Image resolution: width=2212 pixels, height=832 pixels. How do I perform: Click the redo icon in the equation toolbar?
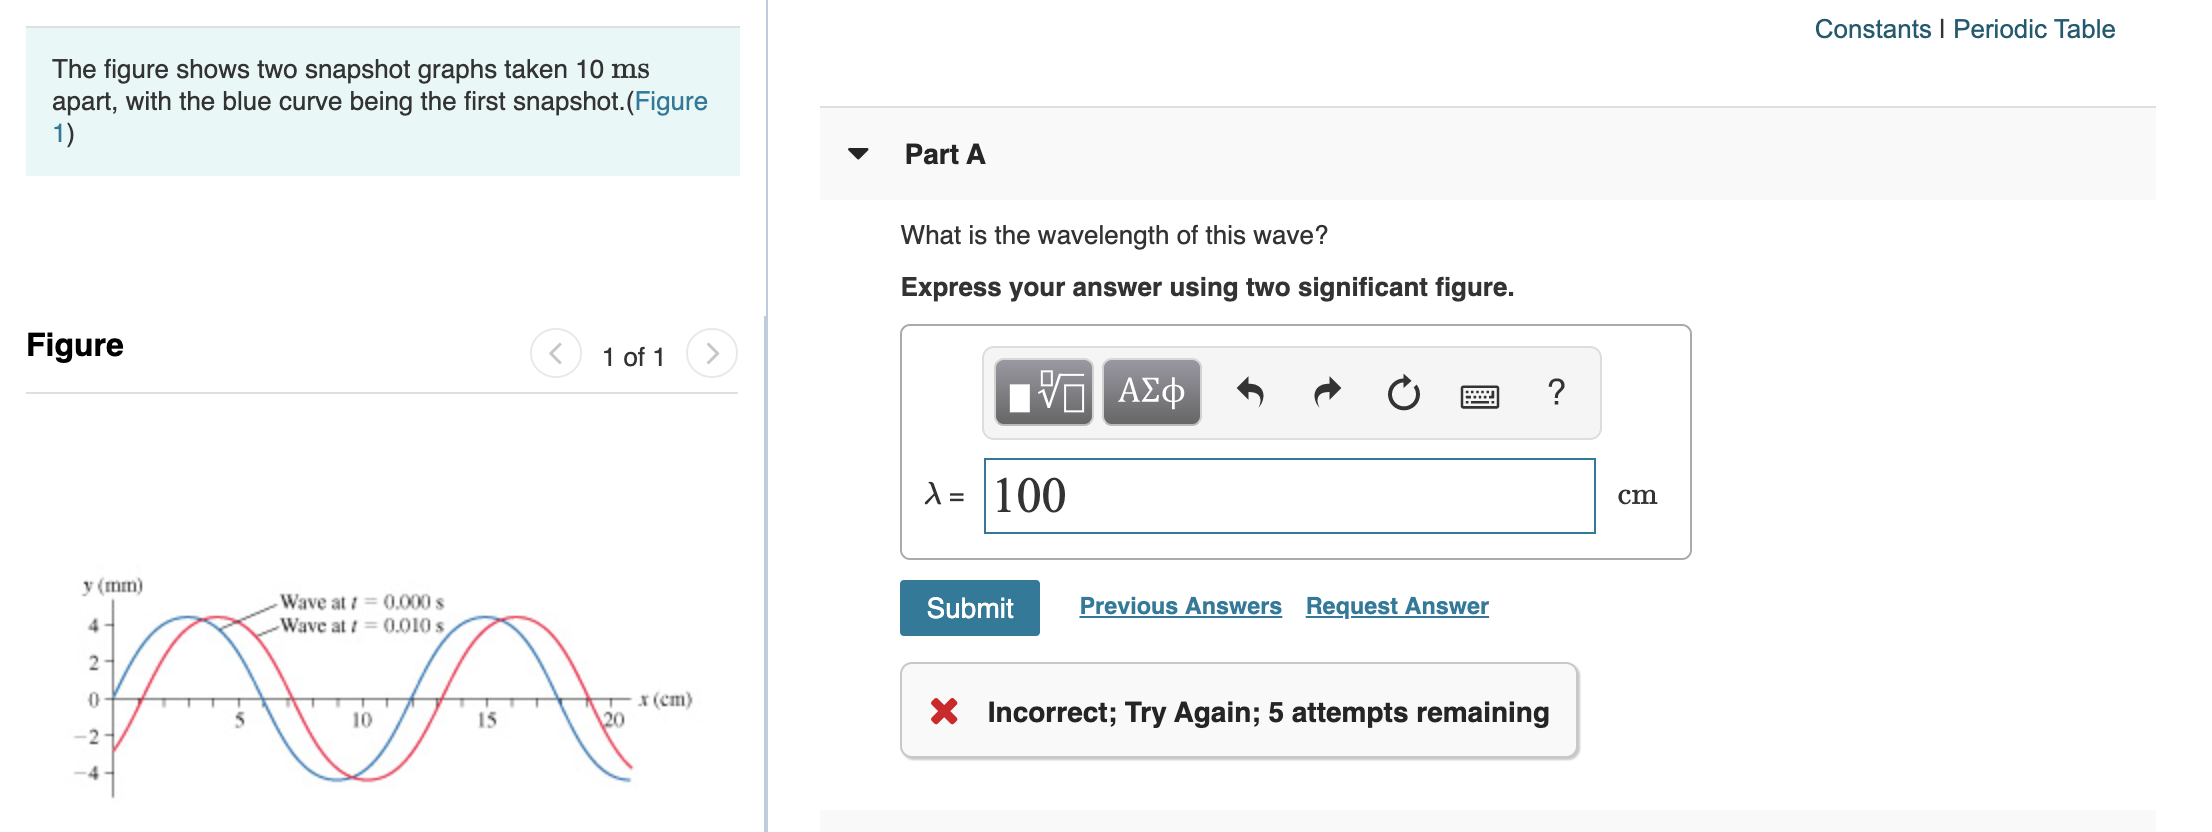pos(1326,393)
